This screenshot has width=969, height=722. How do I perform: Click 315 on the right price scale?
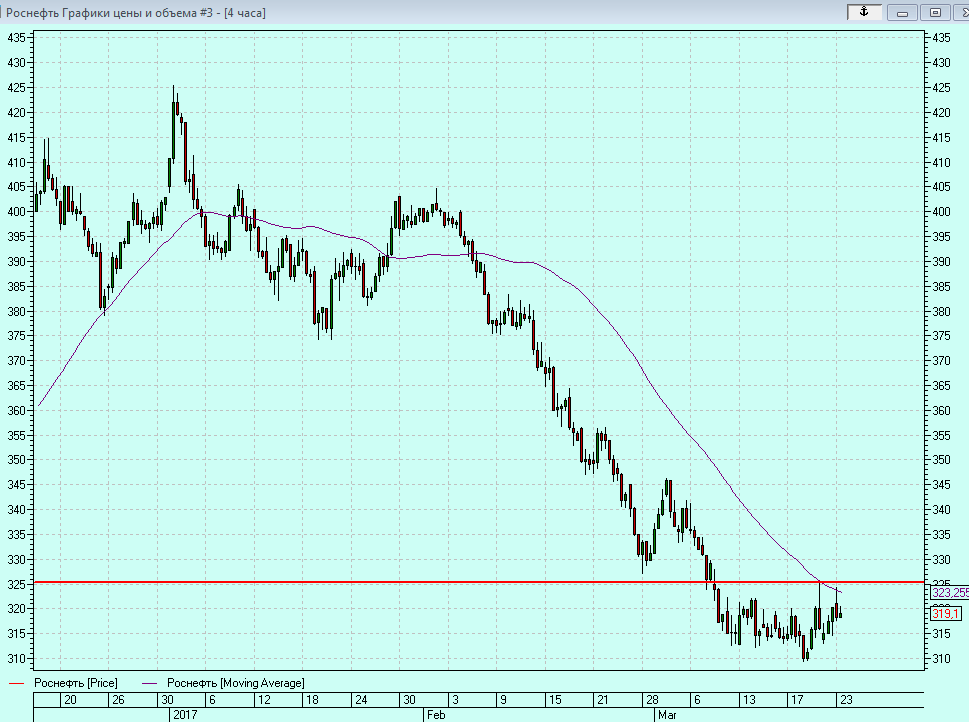[941, 634]
